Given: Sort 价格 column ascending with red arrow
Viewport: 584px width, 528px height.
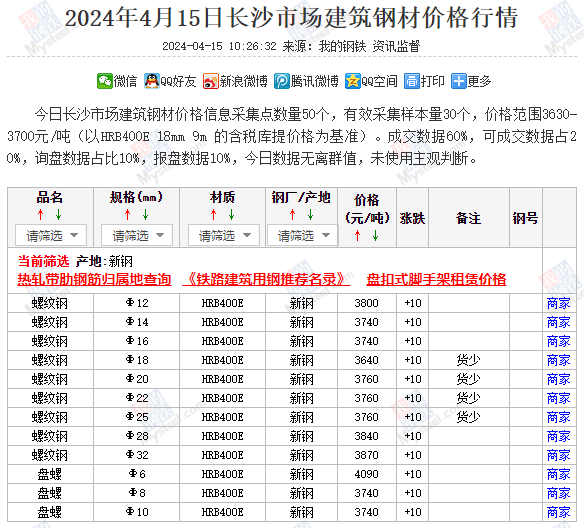Looking at the screenshot, I should (358, 235).
